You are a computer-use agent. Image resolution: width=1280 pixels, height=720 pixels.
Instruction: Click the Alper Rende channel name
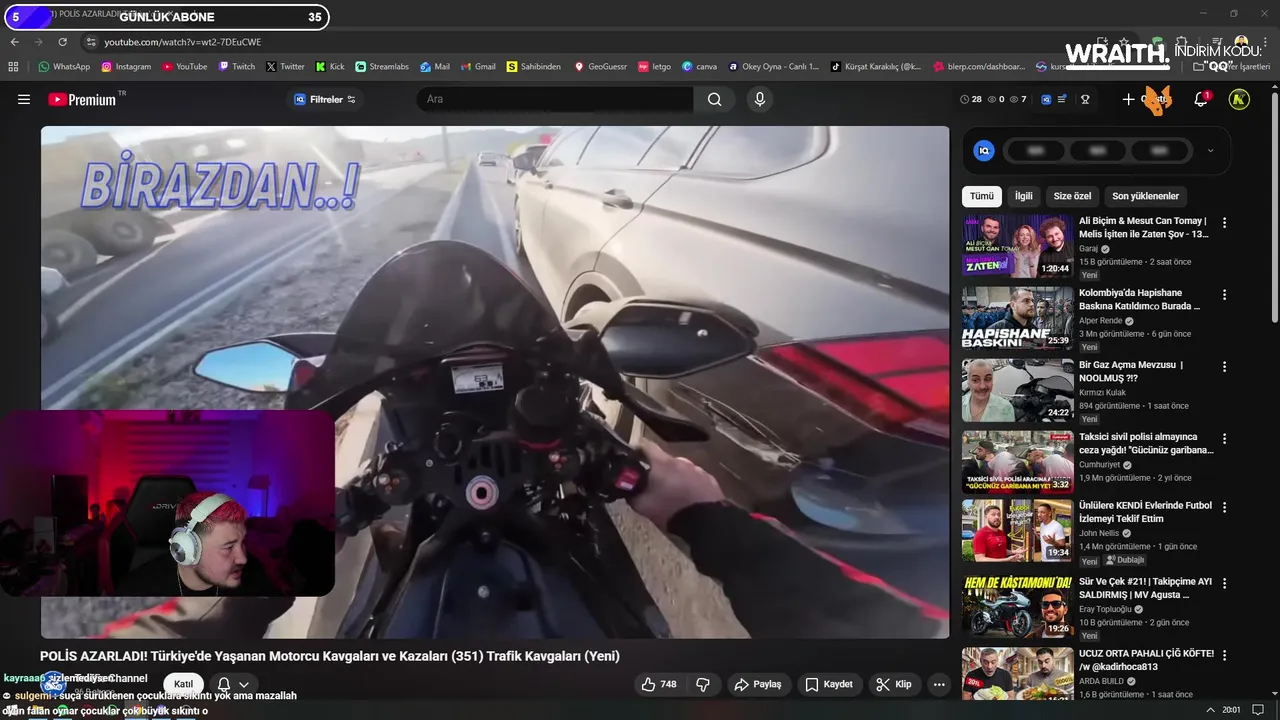pos(1101,321)
